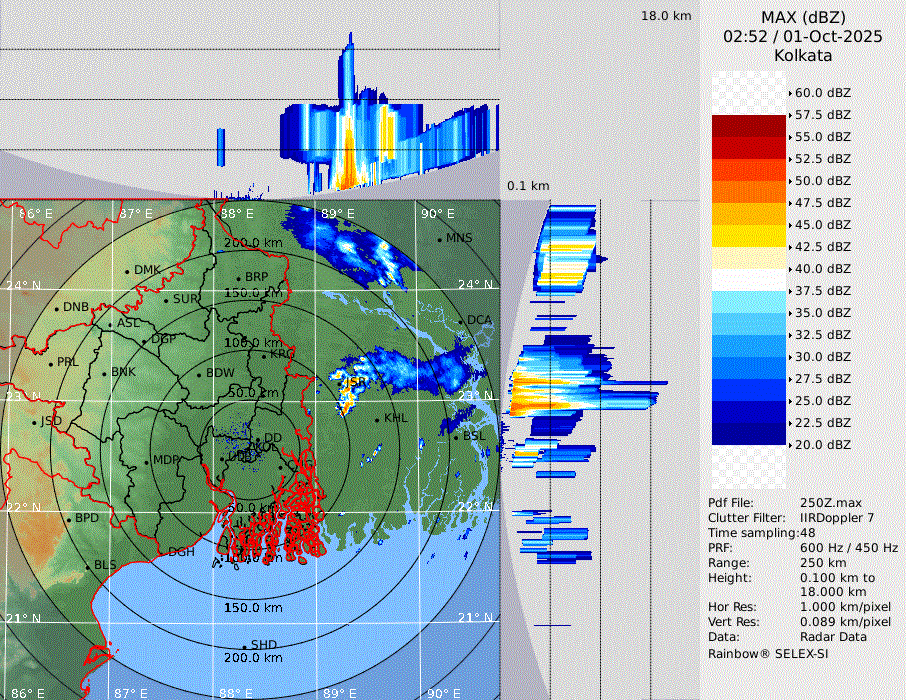The width and height of the screenshot is (906, 700).
Task: Click the SHD station marker near coast
Action: (244, 646)
